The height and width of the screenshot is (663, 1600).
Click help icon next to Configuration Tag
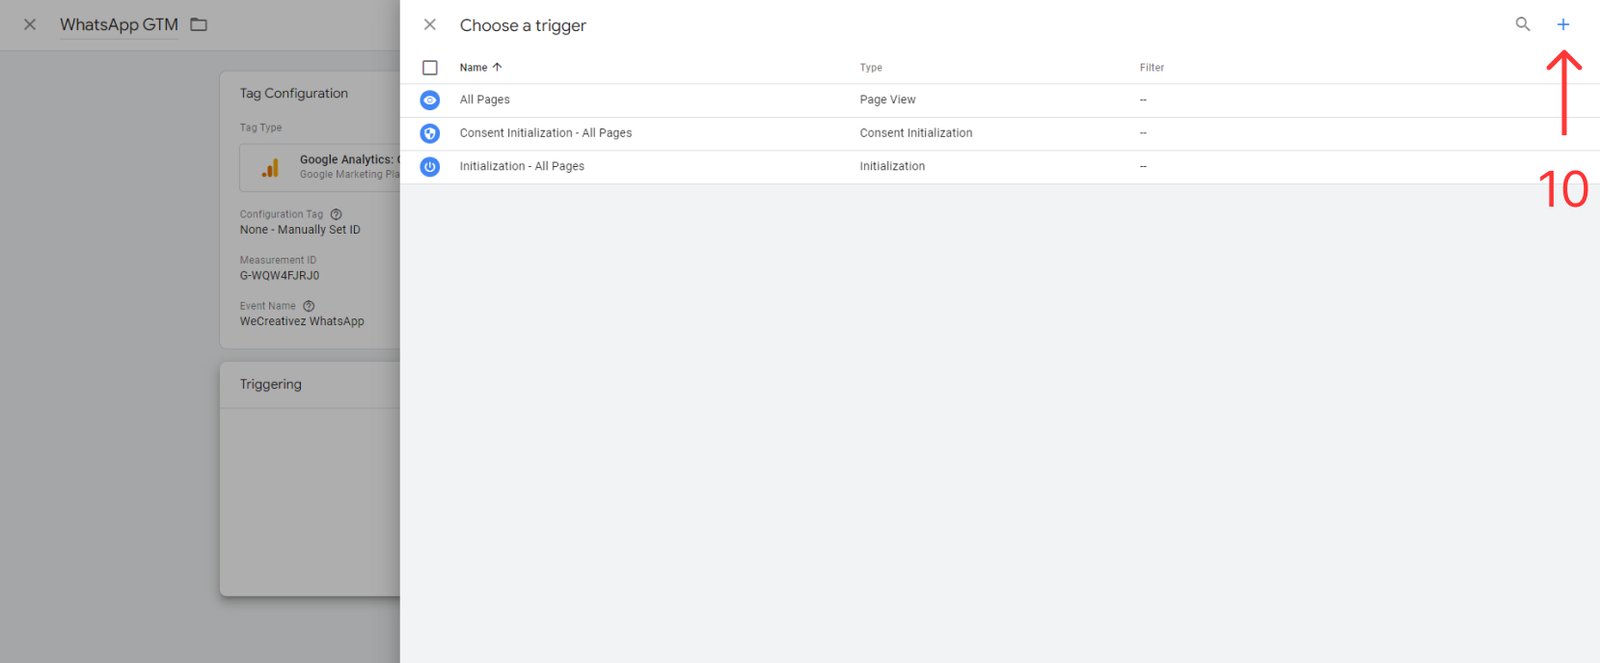(336, 214)
